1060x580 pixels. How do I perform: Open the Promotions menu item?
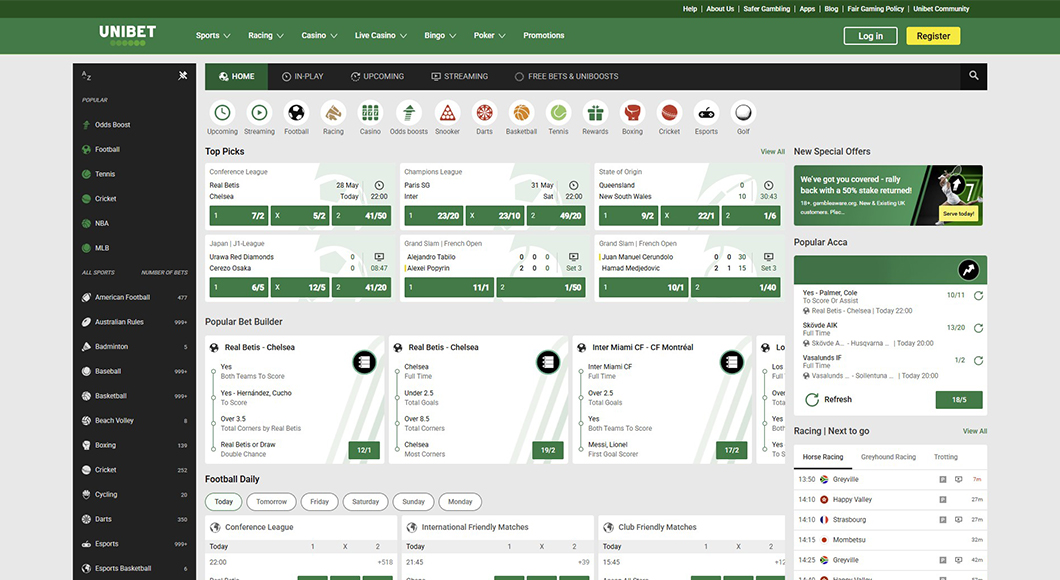(544, 35)
